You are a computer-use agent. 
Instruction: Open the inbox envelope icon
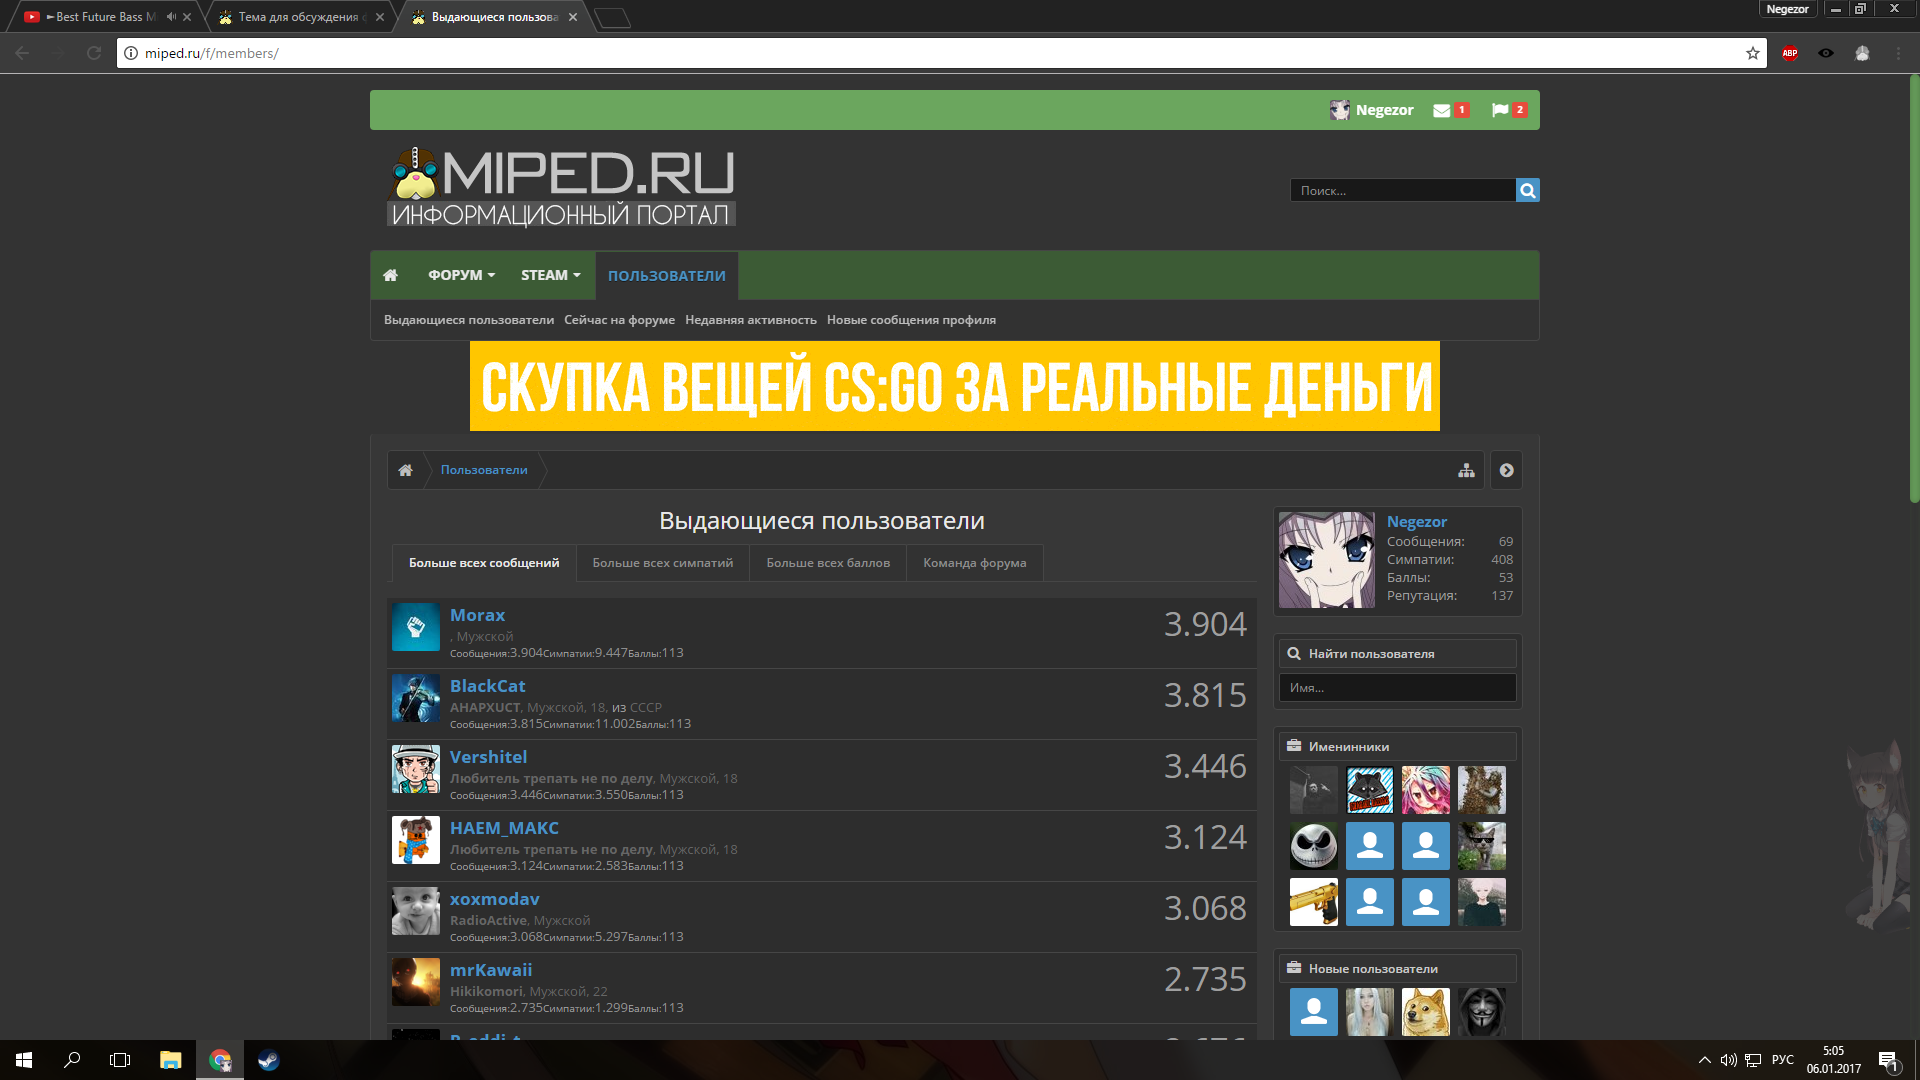pyautogui.click(x=1441, y=110)
